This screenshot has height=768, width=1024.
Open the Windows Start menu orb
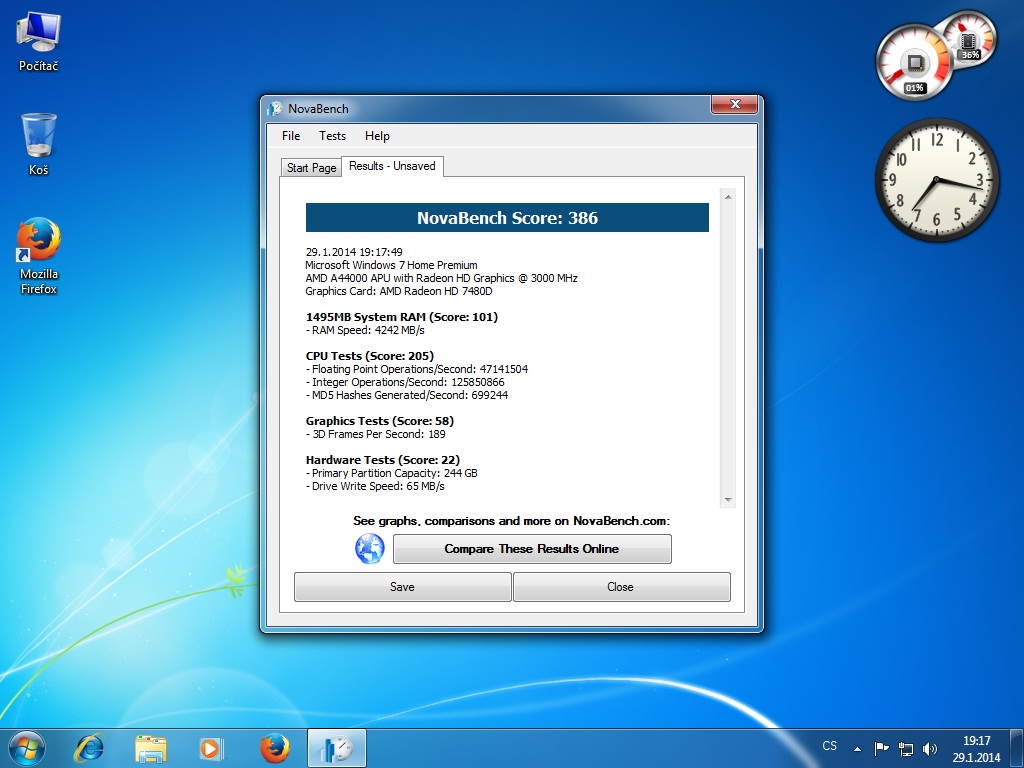click(27, 748)
